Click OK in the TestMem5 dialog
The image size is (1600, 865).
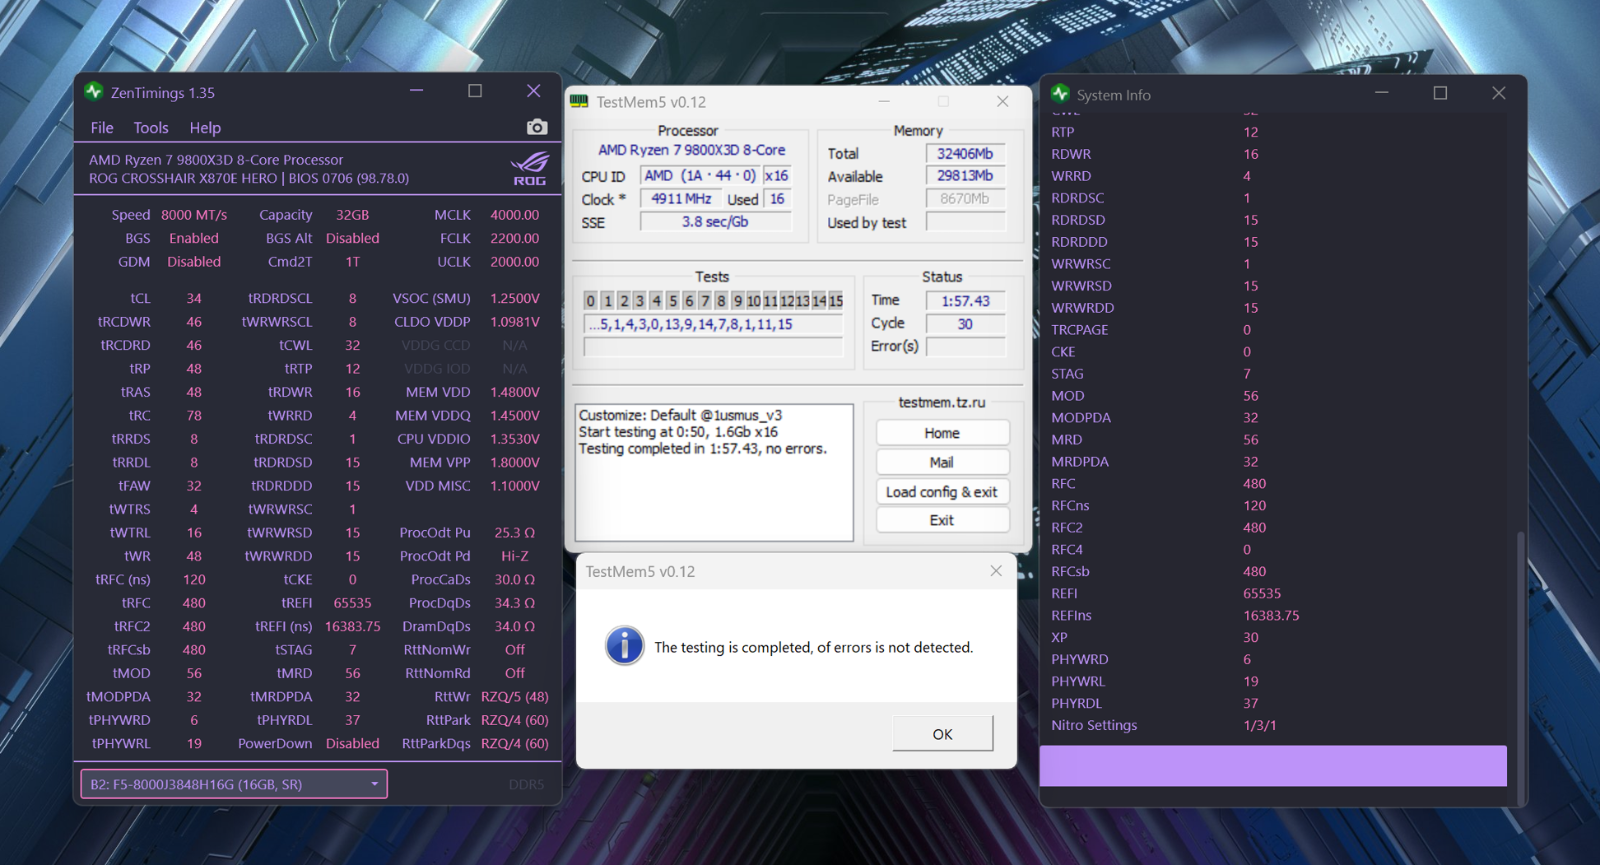(x=943, y=734)
